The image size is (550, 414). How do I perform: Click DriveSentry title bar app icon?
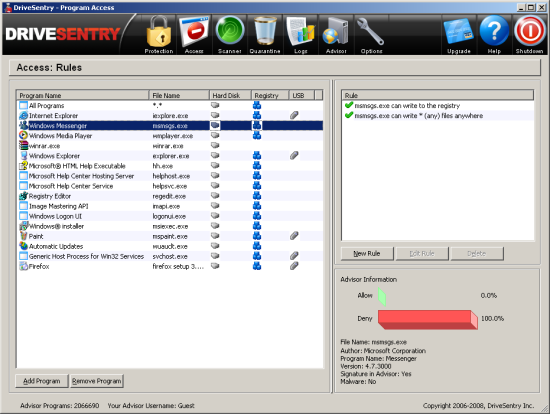8,7
